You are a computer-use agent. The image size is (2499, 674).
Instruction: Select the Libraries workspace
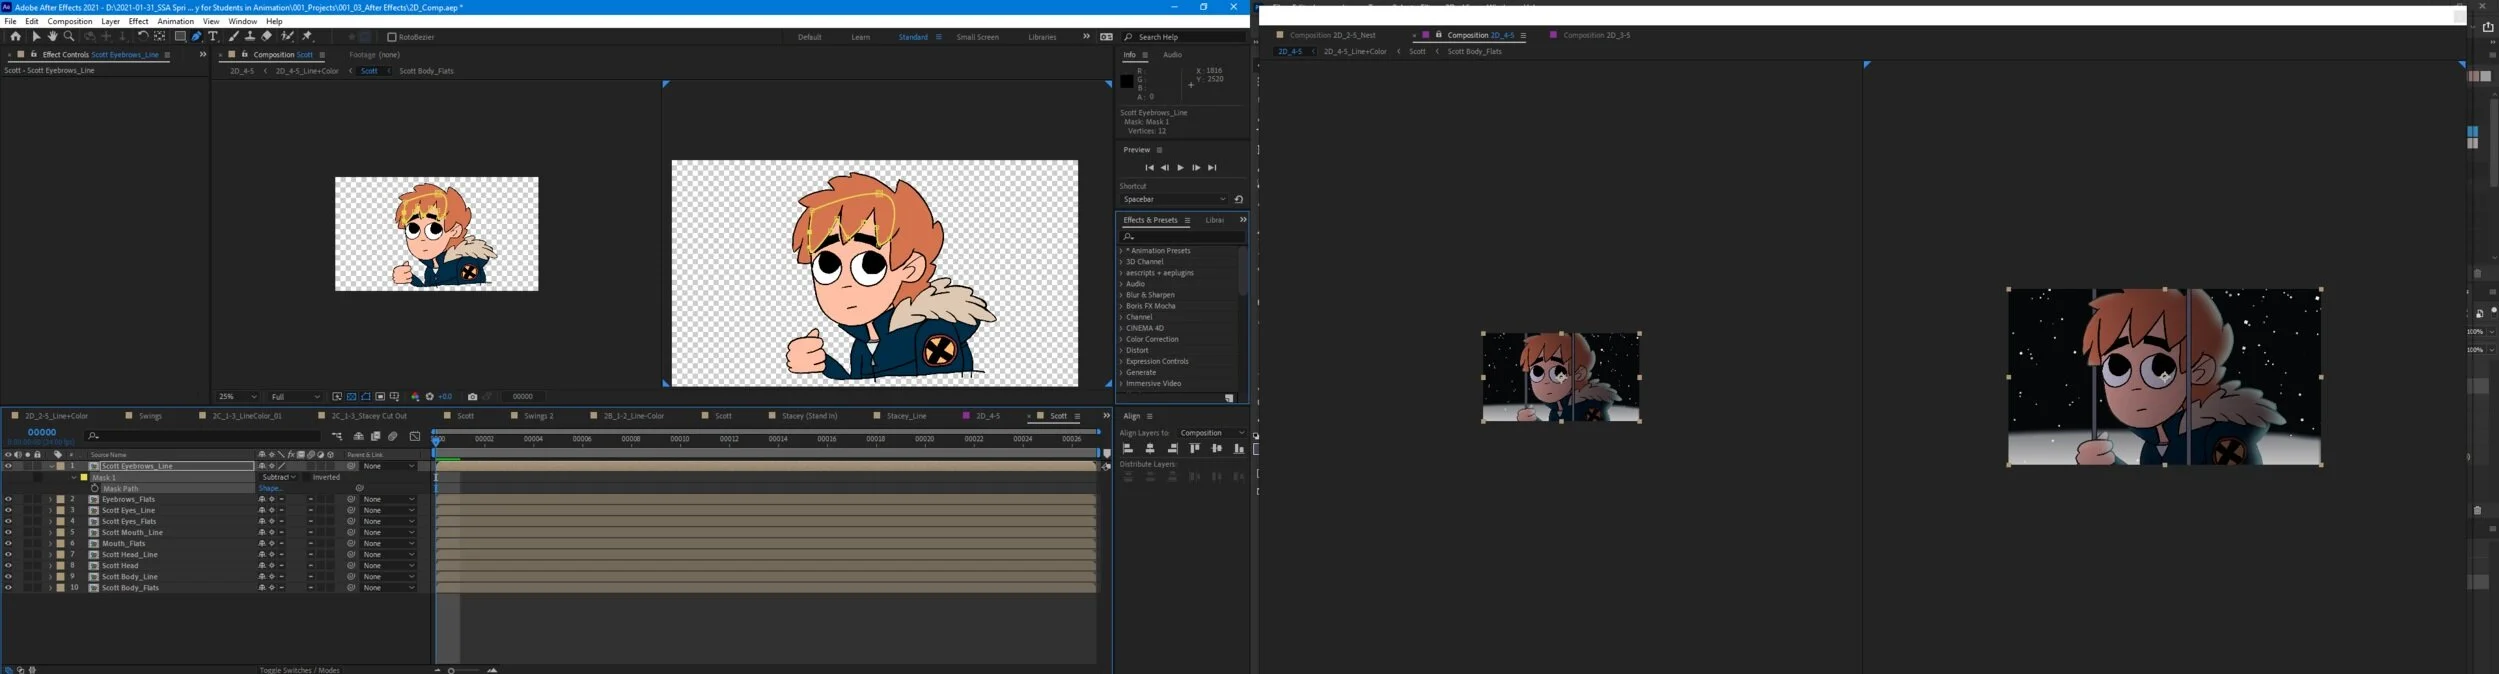tap(1042, 37)
